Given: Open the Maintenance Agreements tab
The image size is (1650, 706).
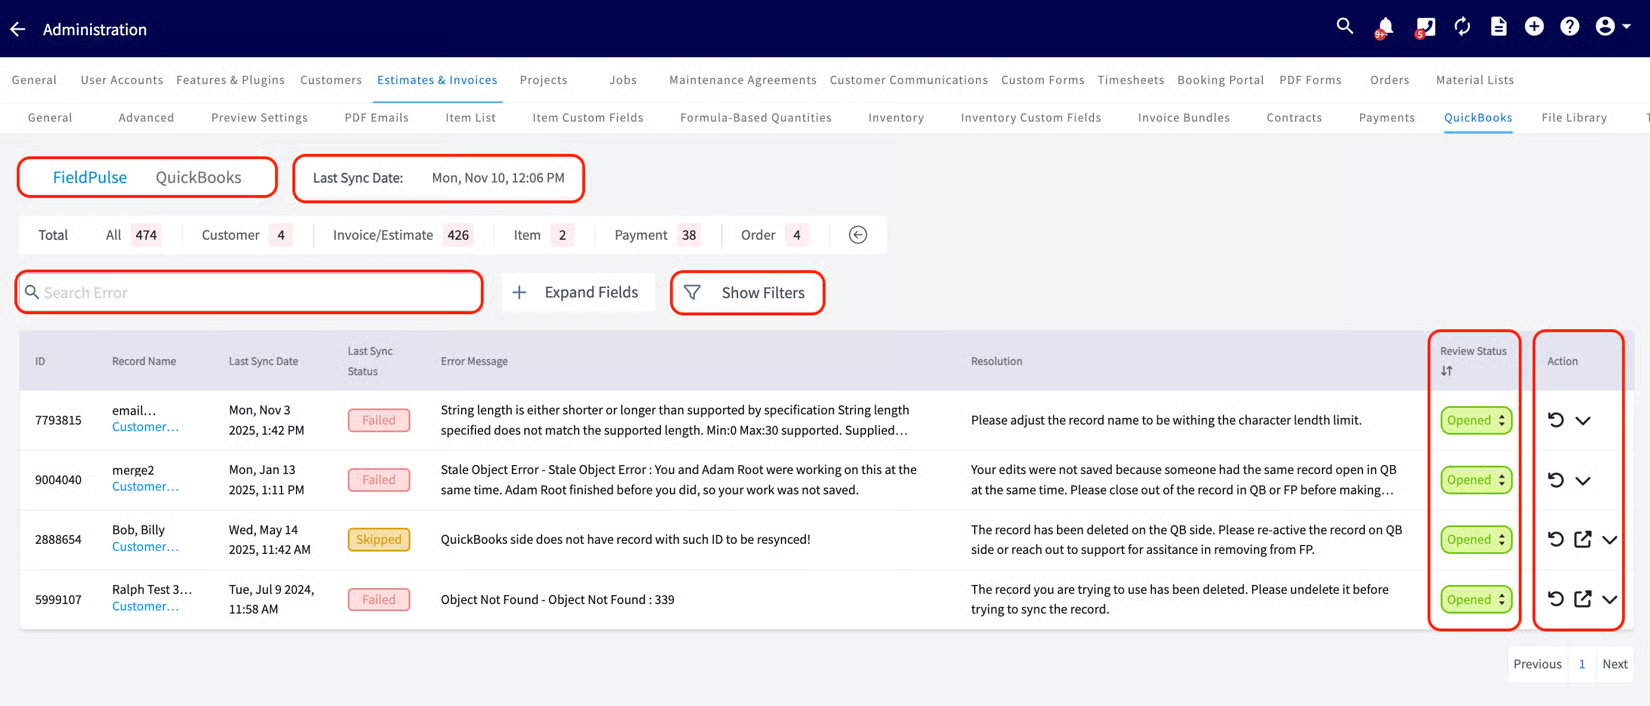Looking at the screenshot, I should tap(743, 80).
